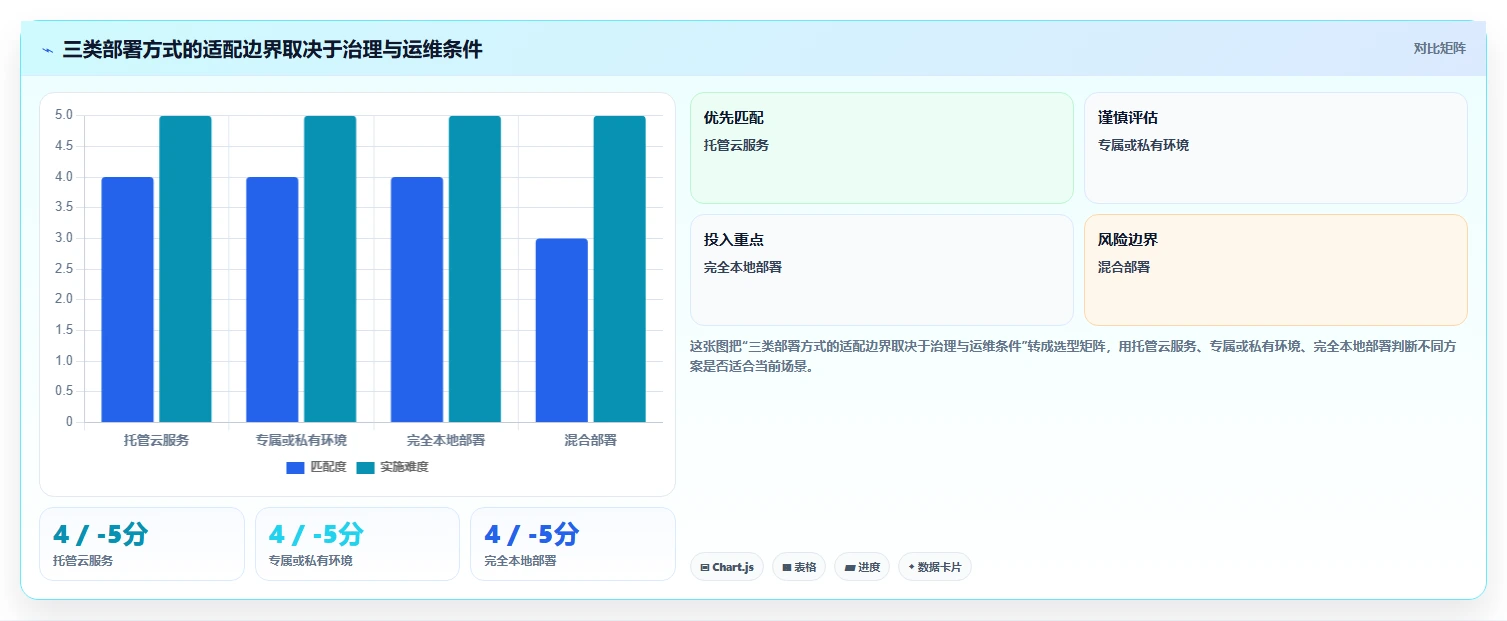Click the teal 实施难度 bar for 完全本地部署

click(x=475, y=269)
